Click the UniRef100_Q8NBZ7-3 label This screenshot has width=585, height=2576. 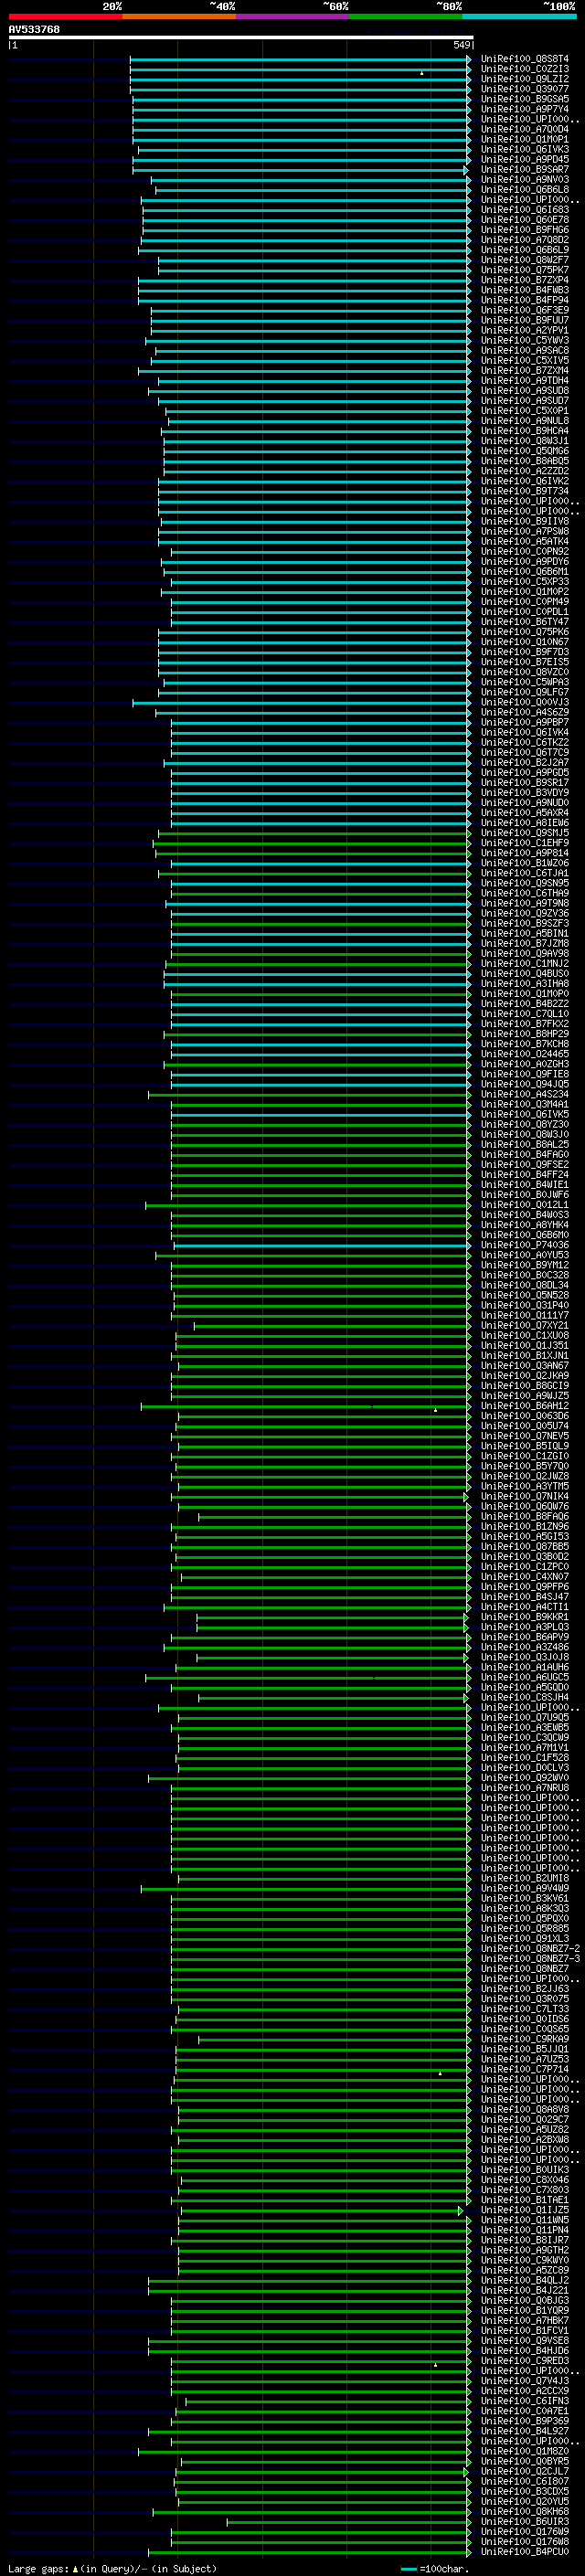tap(530, 1958)
